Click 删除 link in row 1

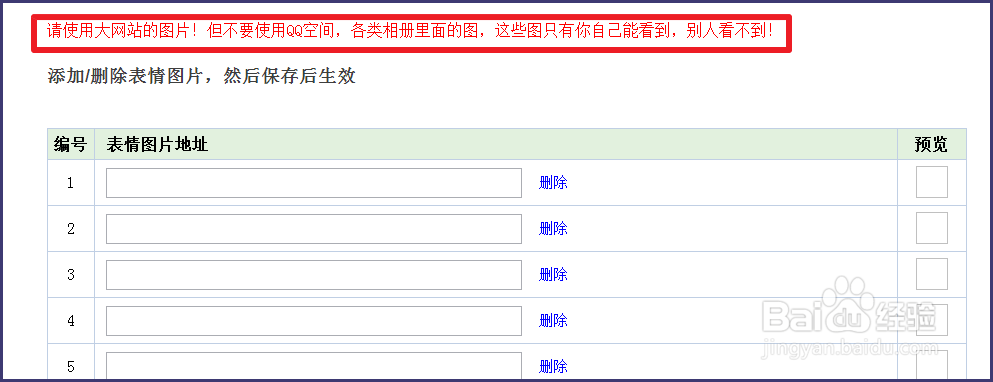click(553, 183)
